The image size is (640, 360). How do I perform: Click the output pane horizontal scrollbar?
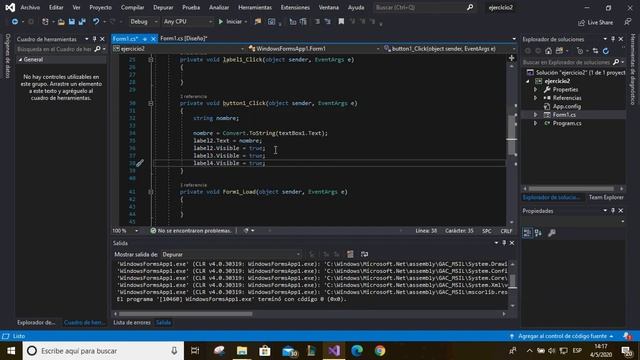point(186,314)
